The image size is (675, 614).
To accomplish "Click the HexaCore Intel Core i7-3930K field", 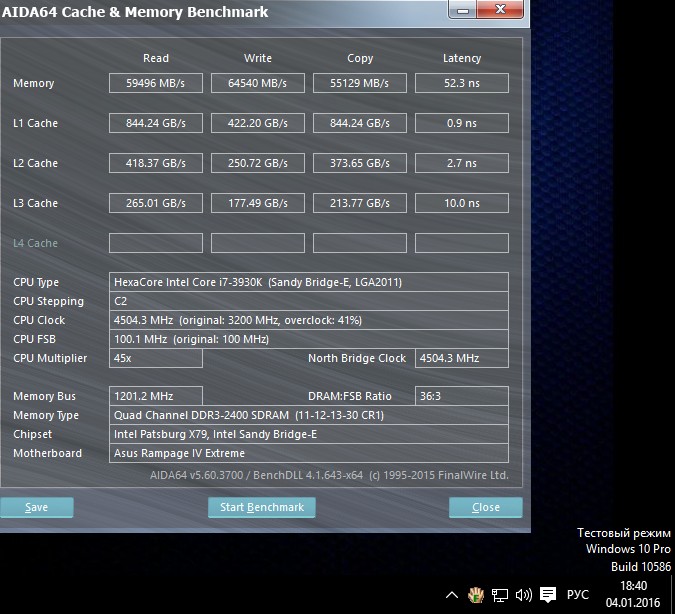I will coord(309,282).
